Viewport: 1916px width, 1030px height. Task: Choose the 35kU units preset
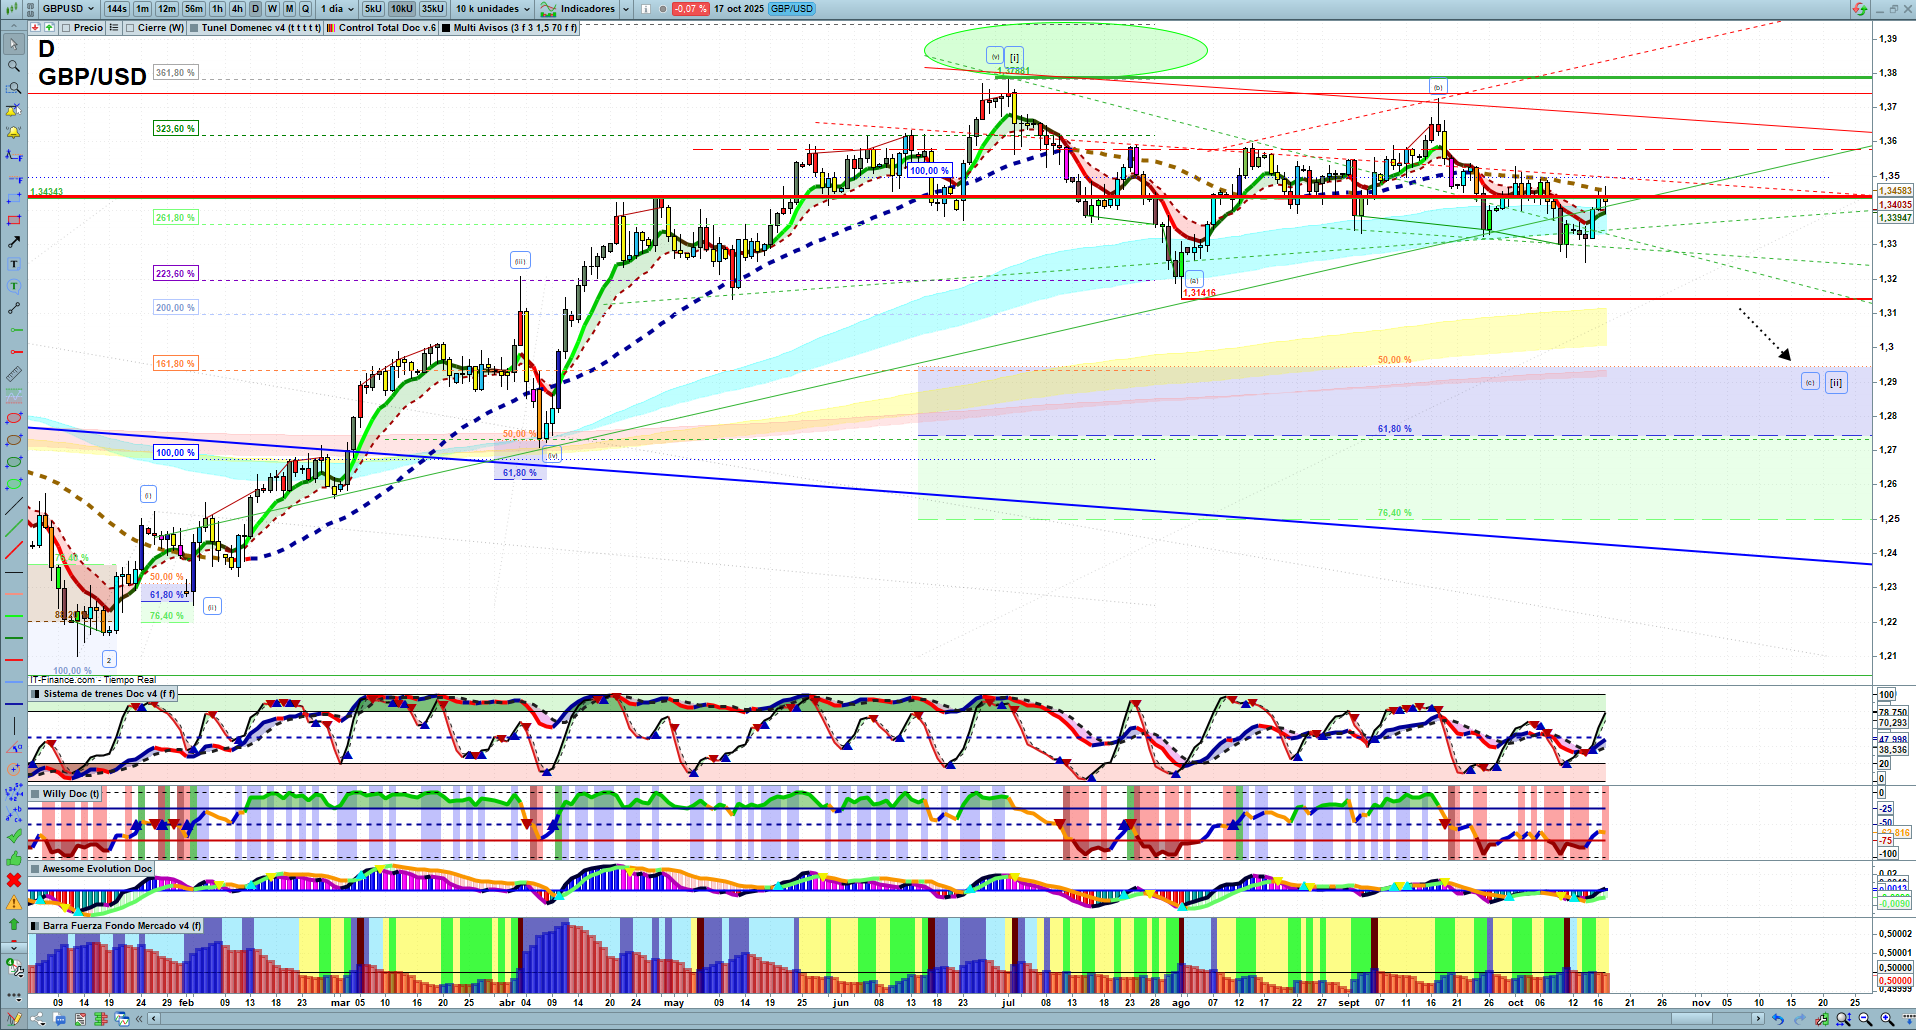pyautogui.click(x=433, y=9)
